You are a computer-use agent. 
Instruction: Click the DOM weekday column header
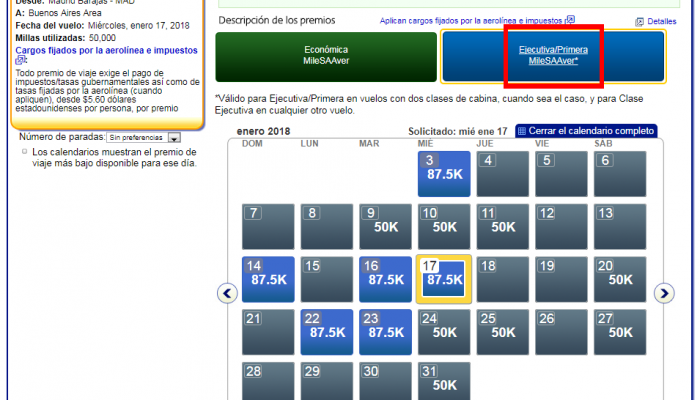pos(252,144)
